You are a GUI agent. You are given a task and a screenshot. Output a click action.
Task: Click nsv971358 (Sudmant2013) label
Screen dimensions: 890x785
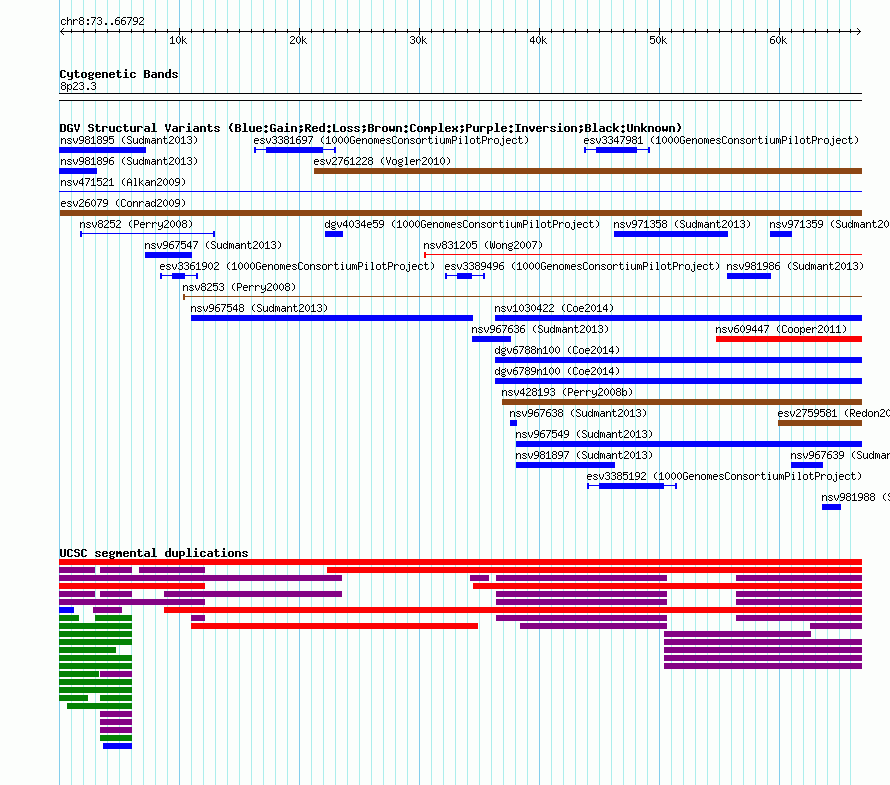(x=682, y=224)
